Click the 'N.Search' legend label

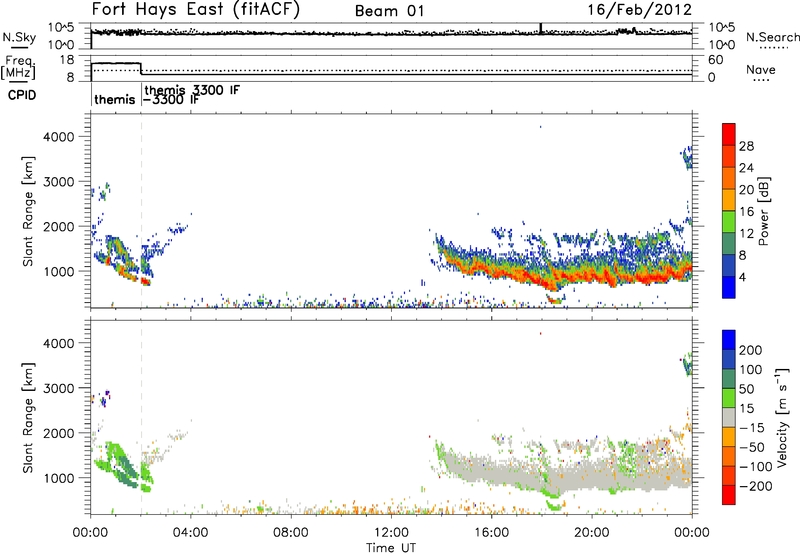(772, 37)
